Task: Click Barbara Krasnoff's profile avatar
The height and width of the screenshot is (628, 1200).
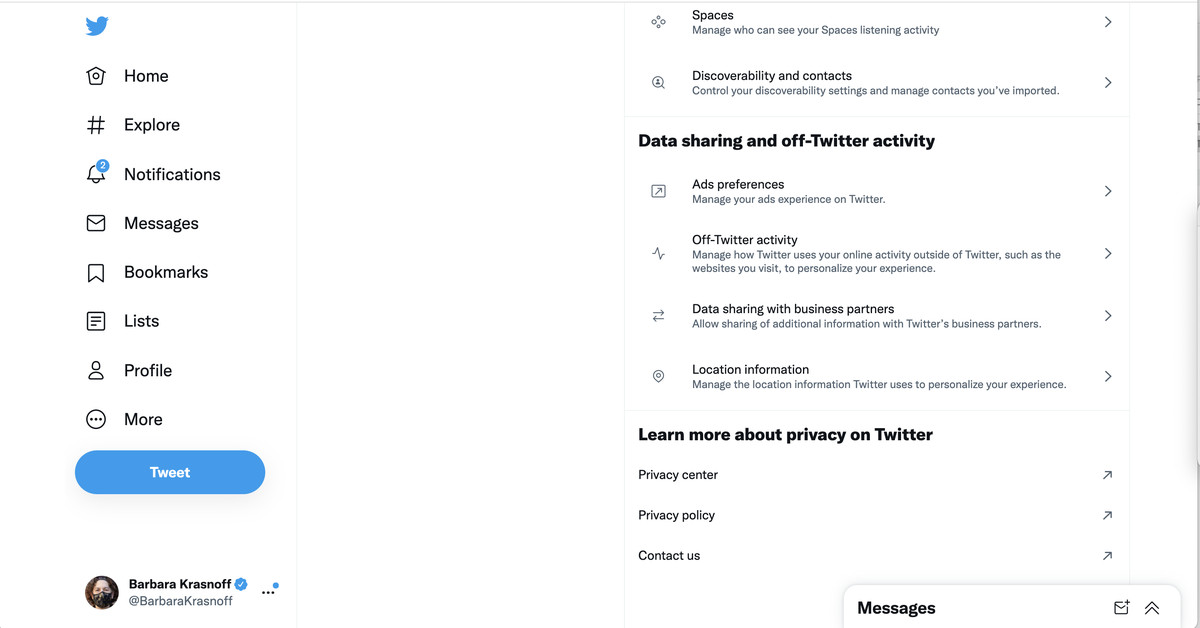Action: (102, 592)
